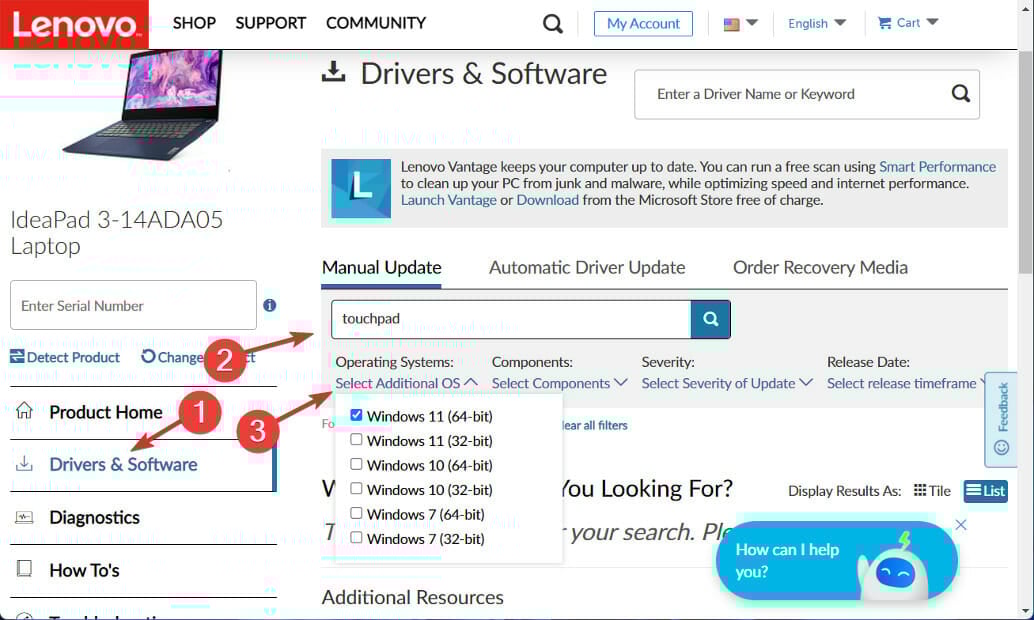Open the header search magnifier icon

(x=553, y=24)
